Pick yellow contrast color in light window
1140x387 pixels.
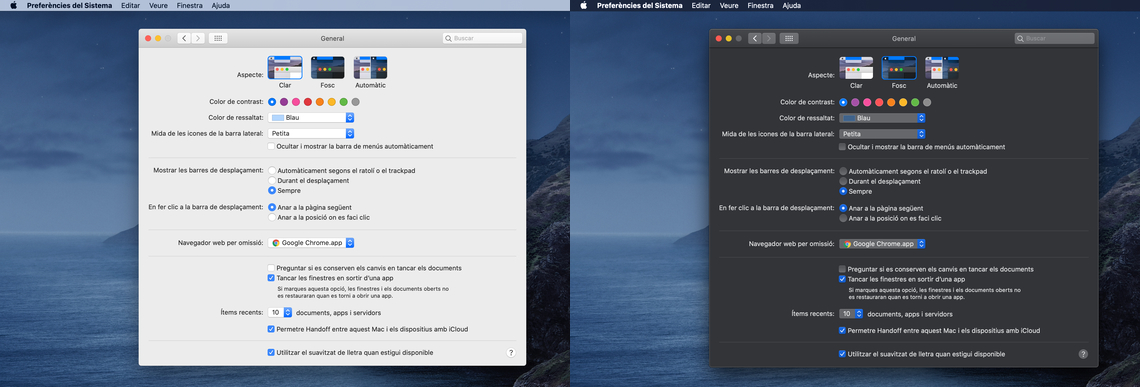tap(332, 102)
